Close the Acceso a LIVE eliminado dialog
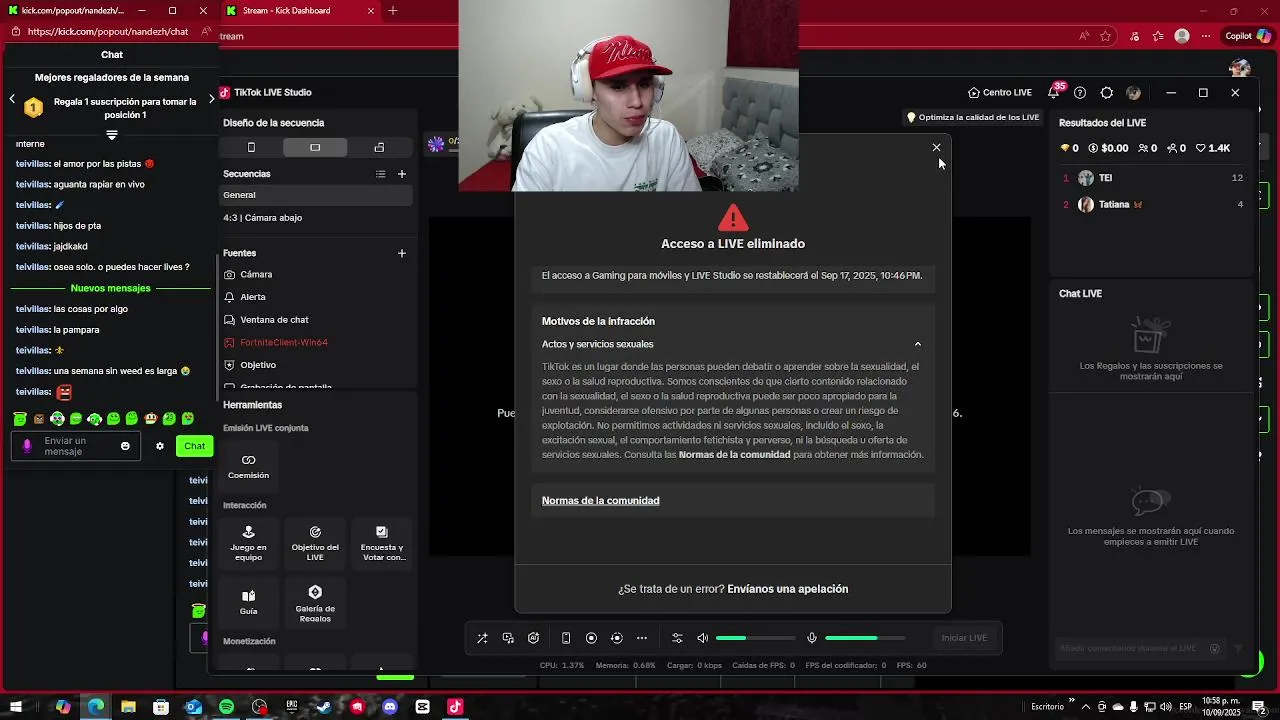This screenshot has width=1280, height=720. pyautogui.click(x=936, y=147)
